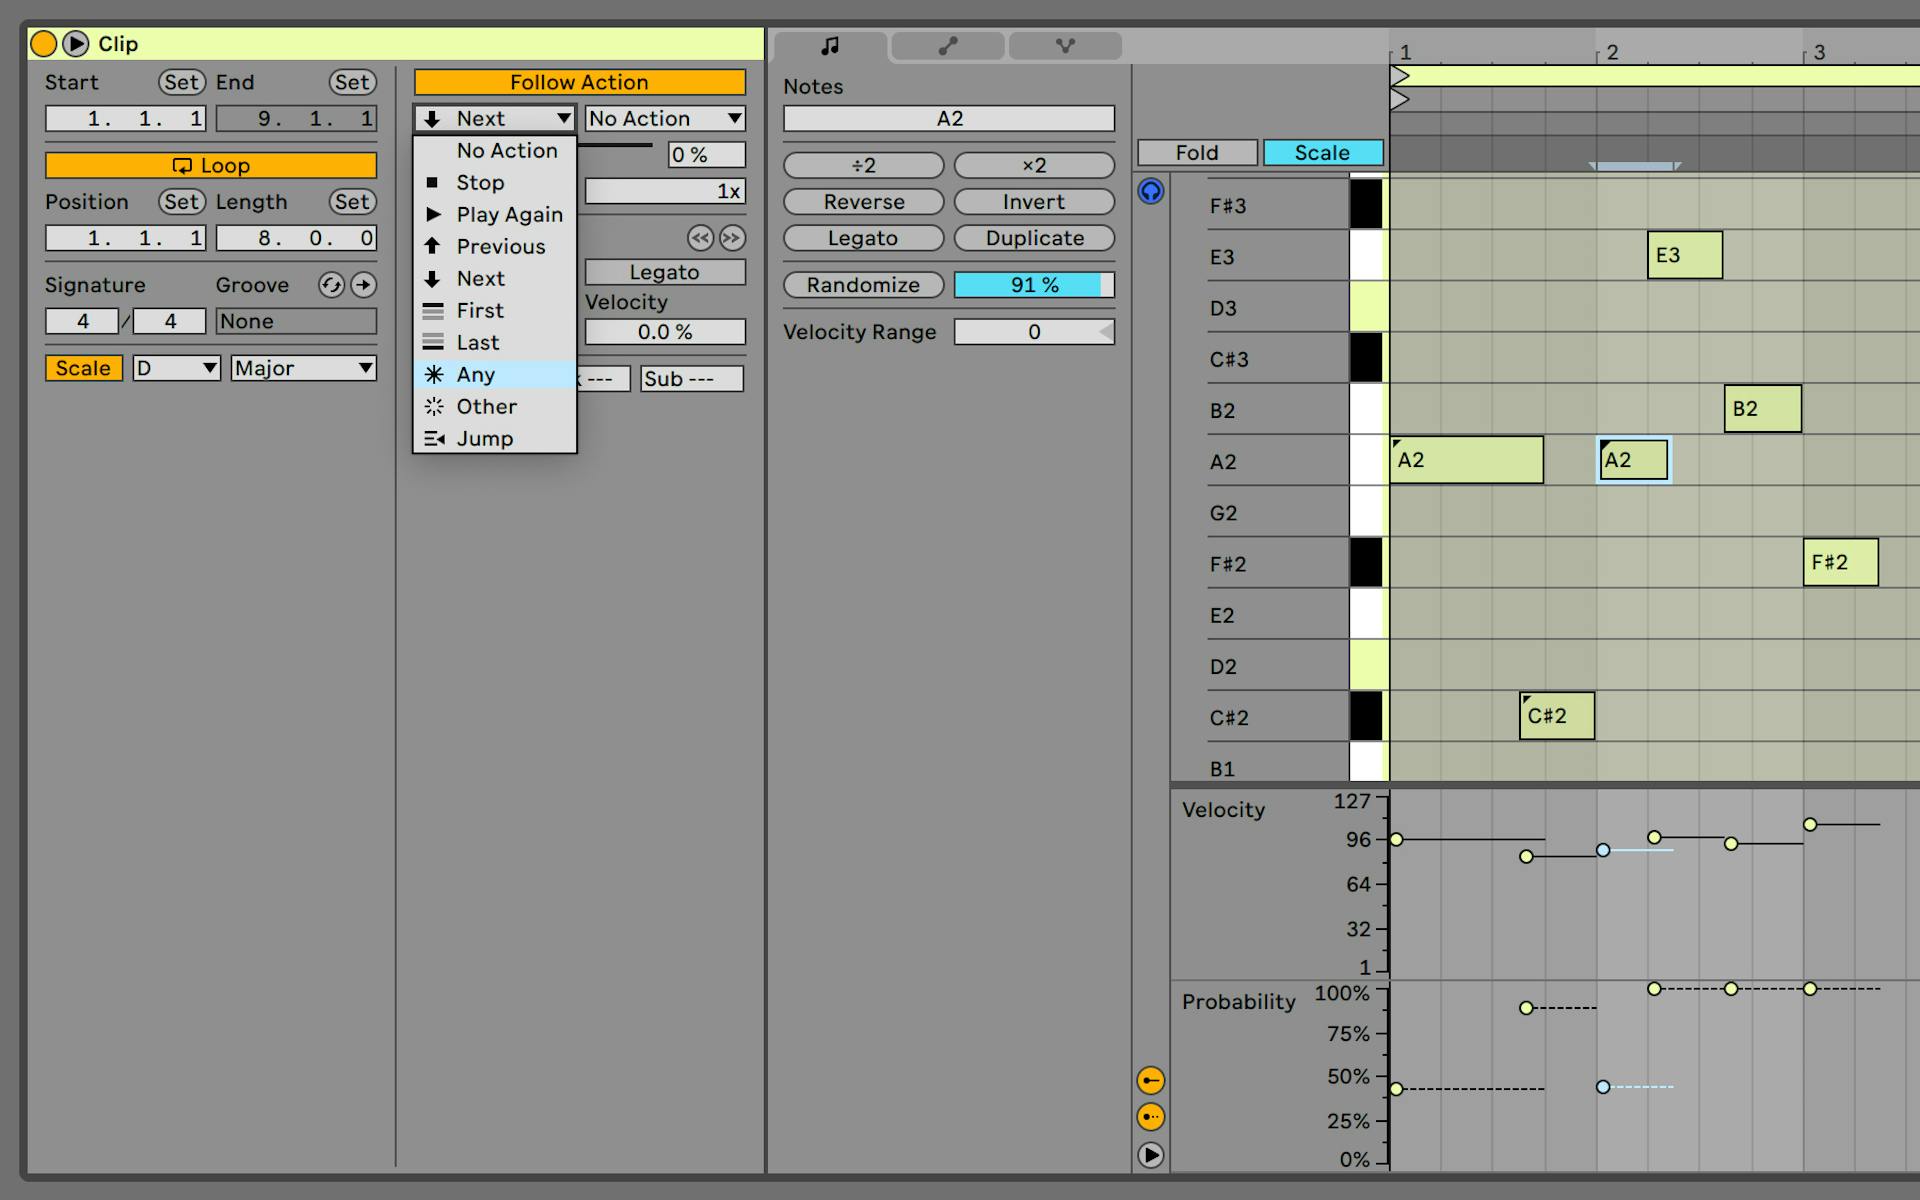Open the 'No Action' follow action dropdown
The width and height of the screenshot is (1920, 1200).
(664, 117)
